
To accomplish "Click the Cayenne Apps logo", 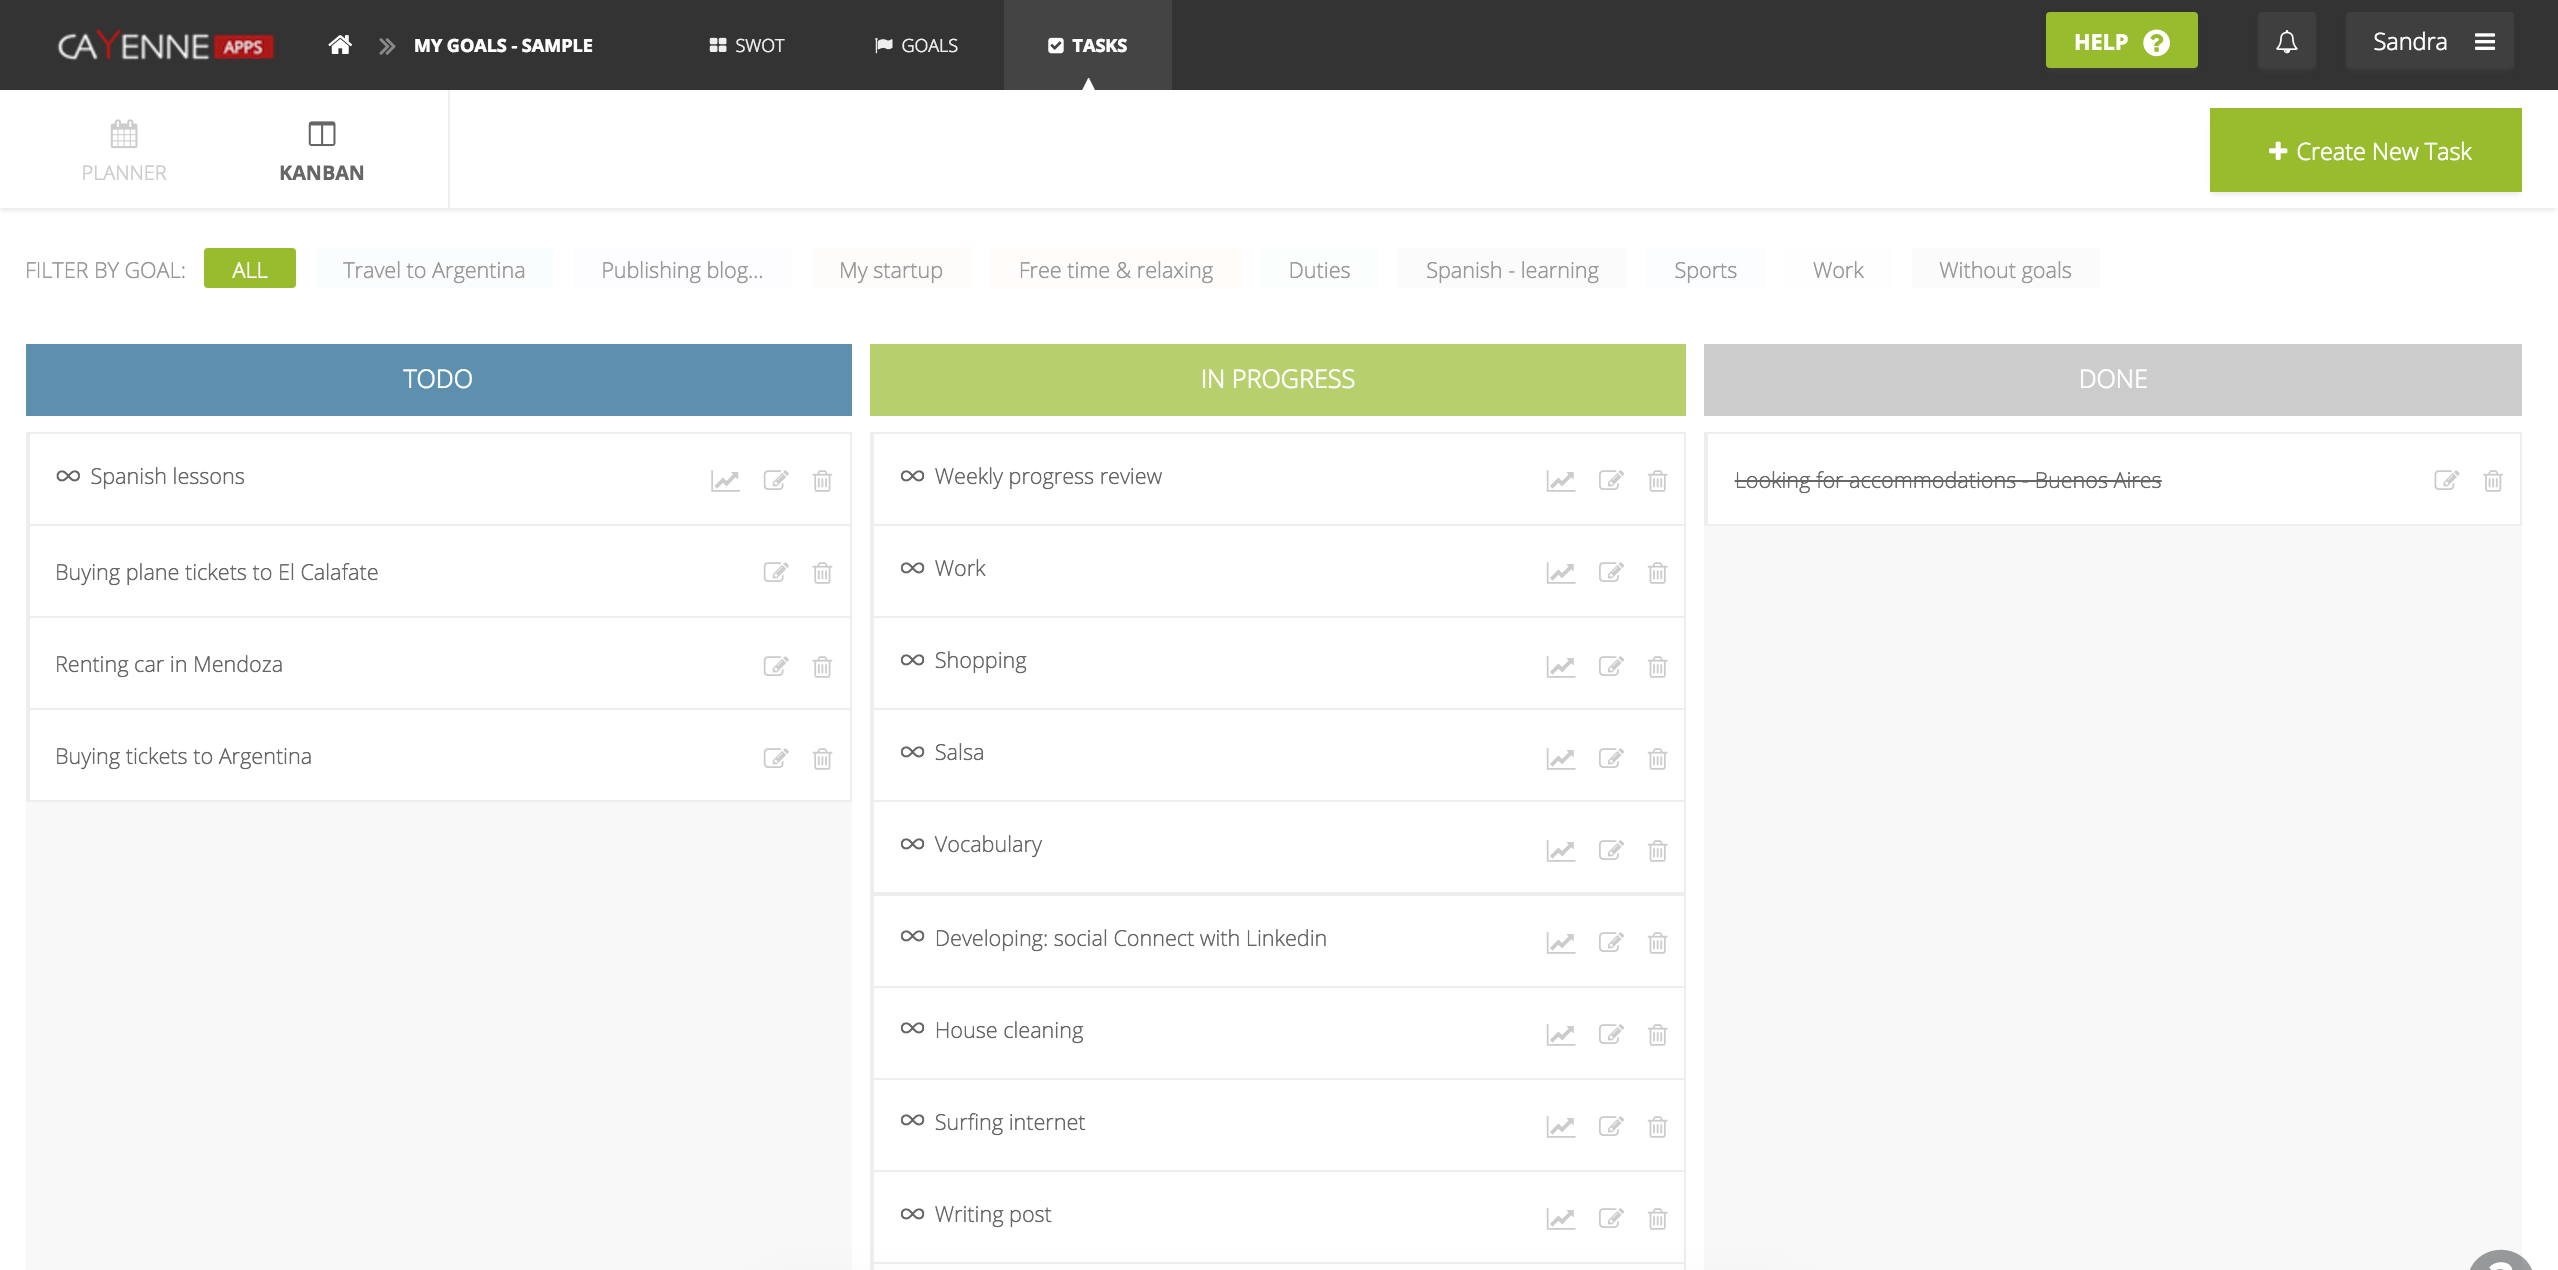I will (165, 45).
